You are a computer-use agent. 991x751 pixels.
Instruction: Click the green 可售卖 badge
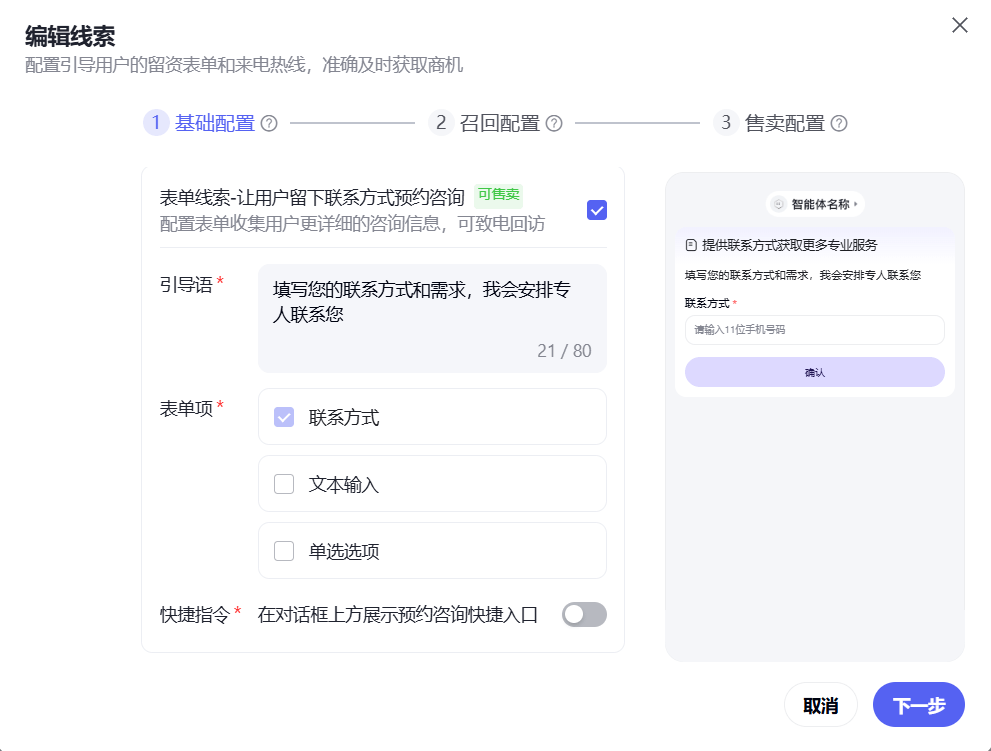pyautogui.click(x=499, y=195)
